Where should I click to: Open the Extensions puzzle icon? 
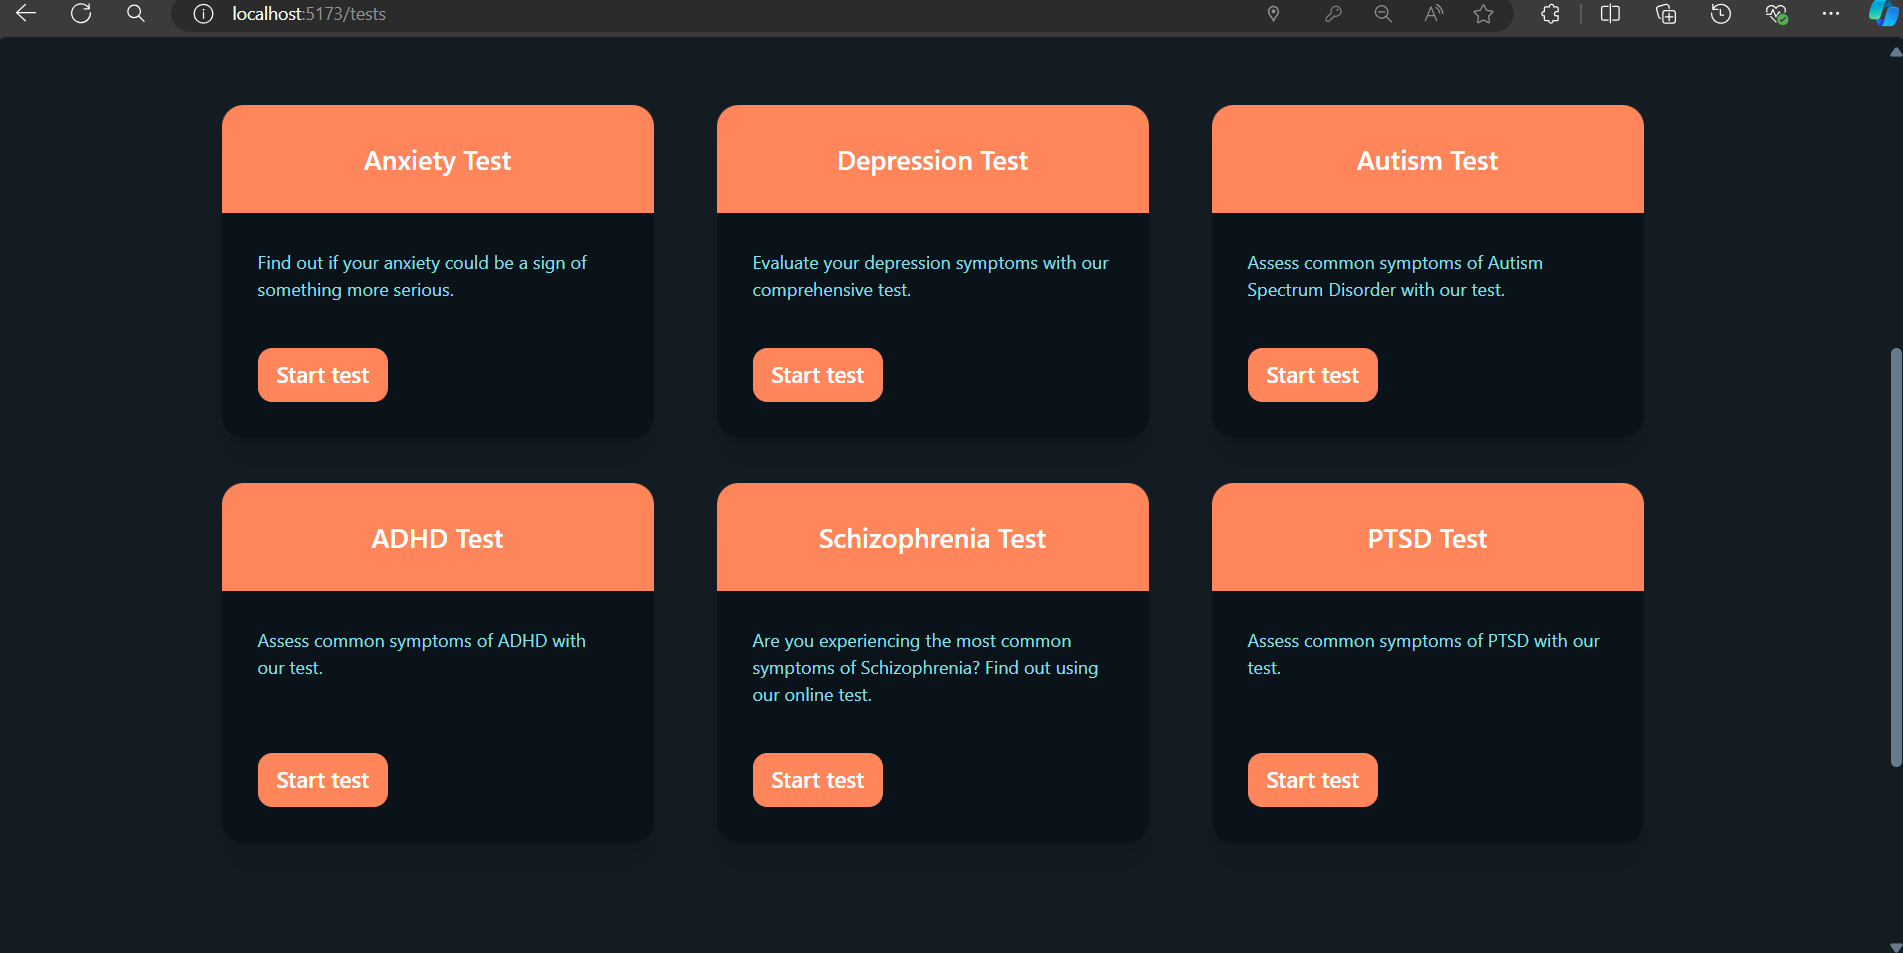(1550, 14)
